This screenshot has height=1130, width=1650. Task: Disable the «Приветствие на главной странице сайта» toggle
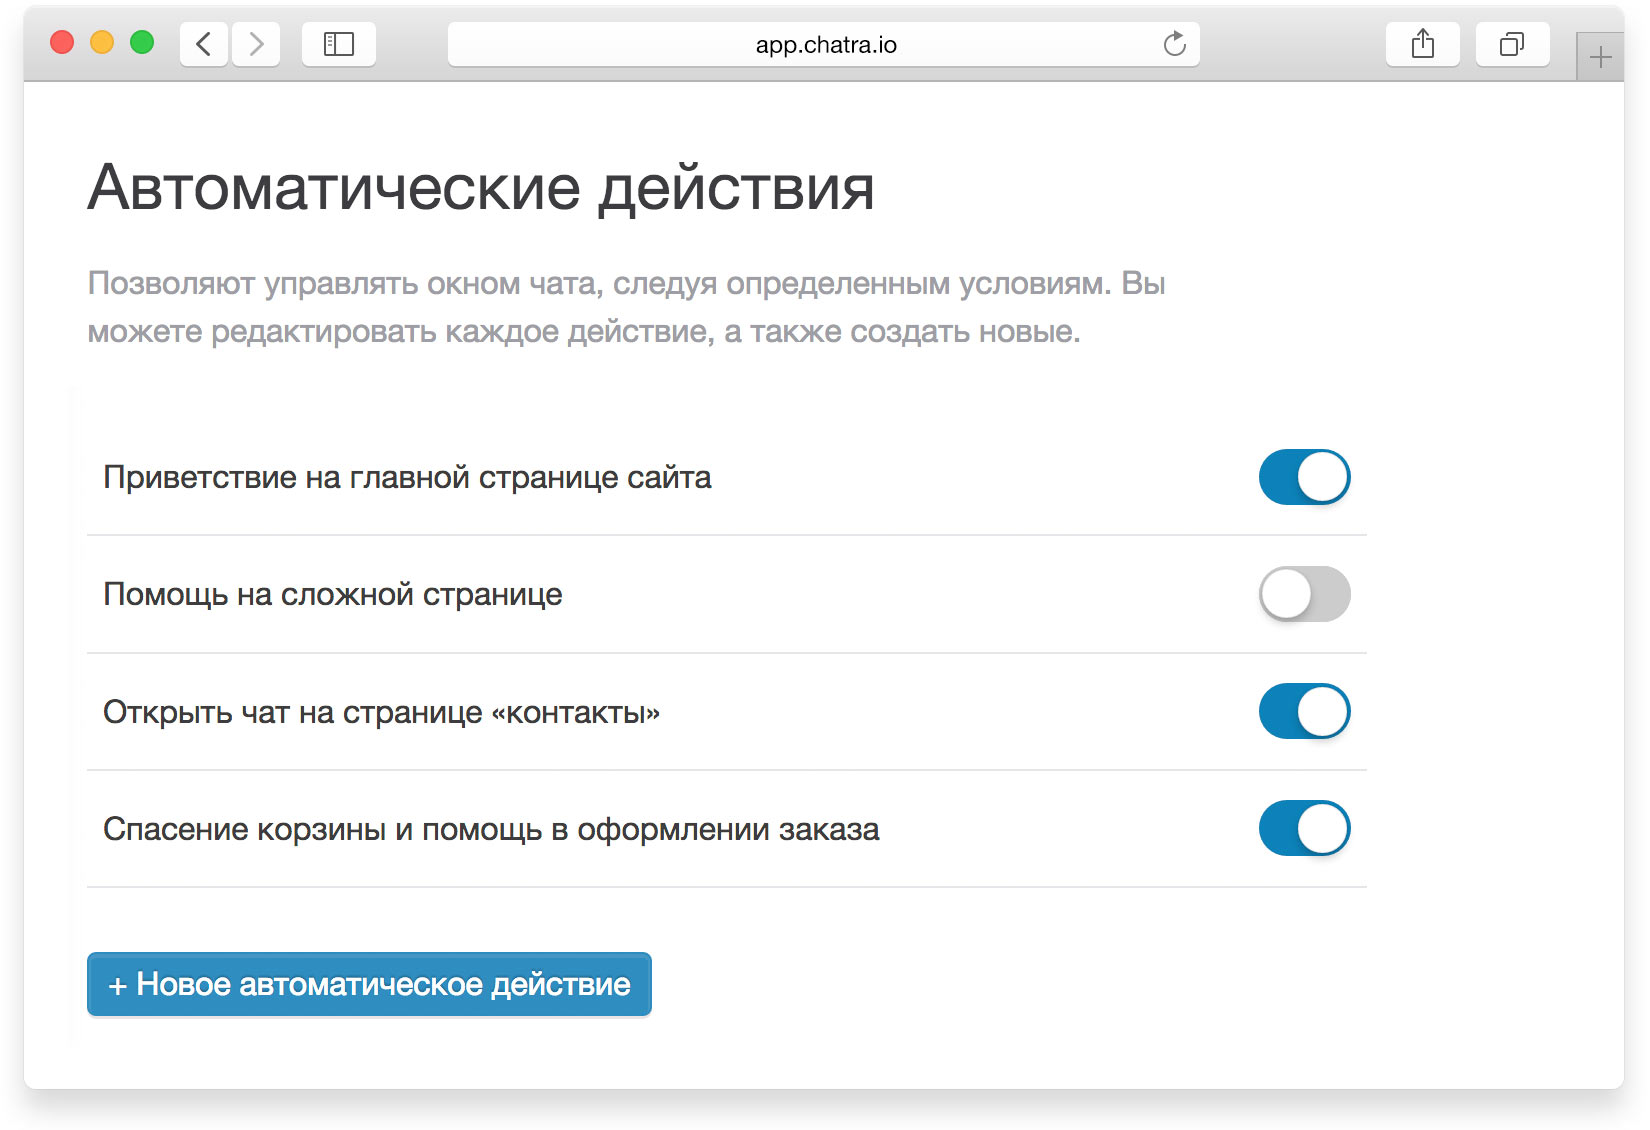pos(1304,477)
